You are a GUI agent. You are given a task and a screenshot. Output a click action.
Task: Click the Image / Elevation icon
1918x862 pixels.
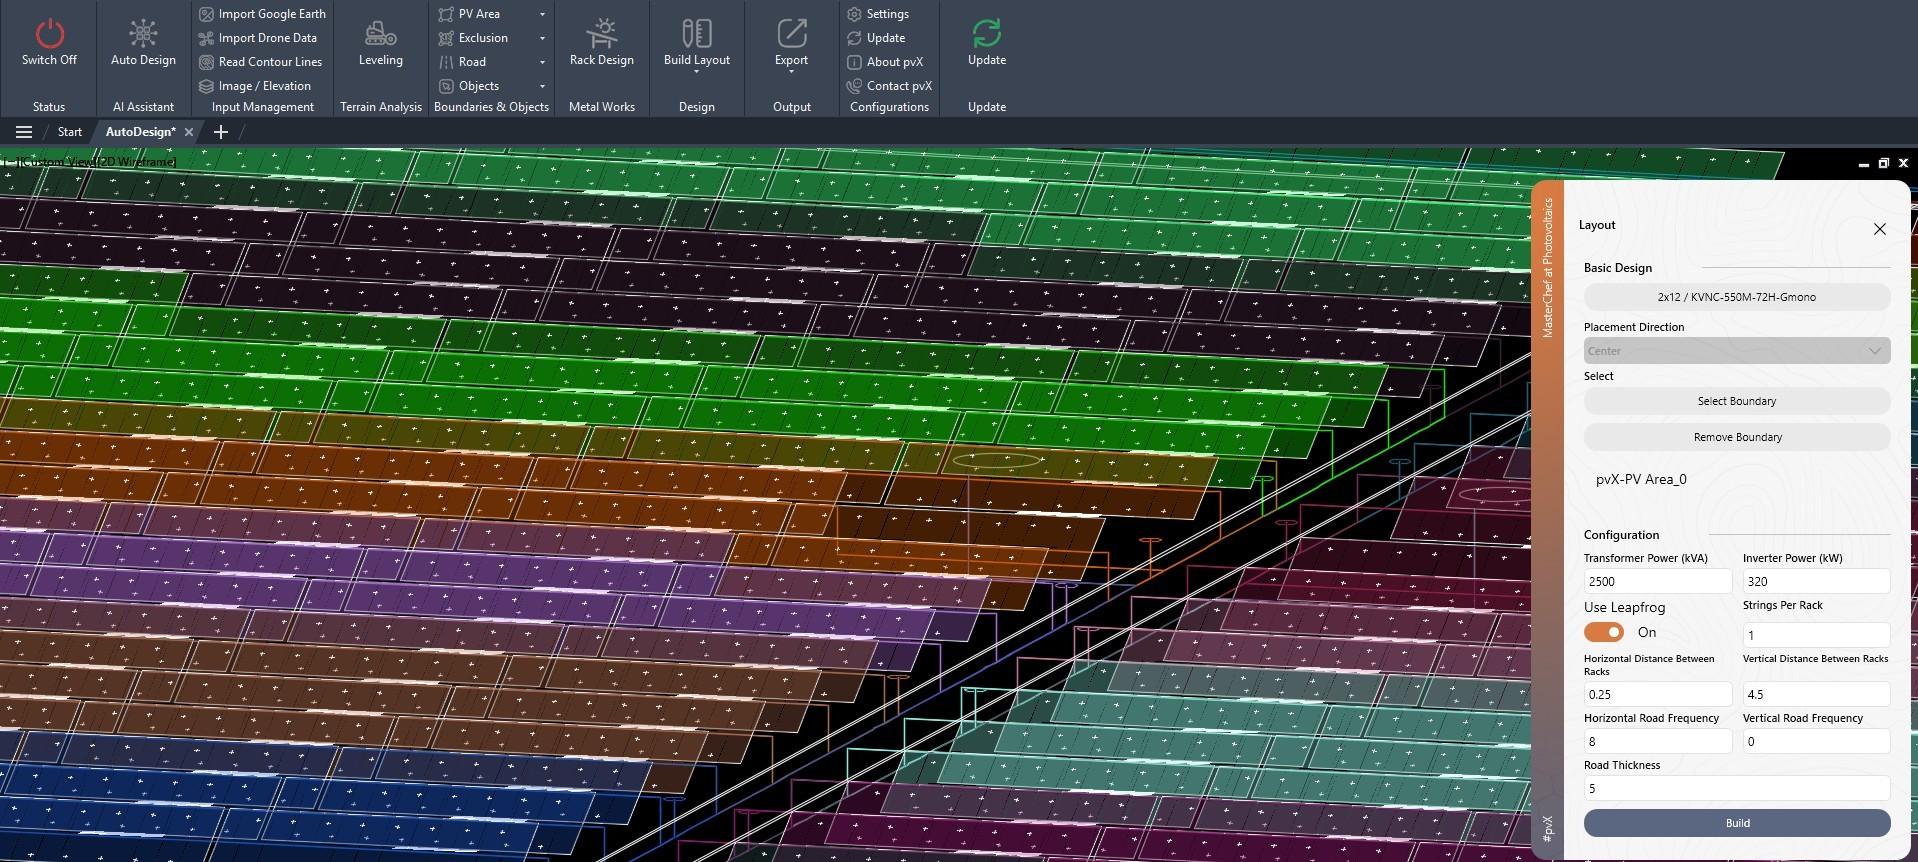[x=206, y=86]
